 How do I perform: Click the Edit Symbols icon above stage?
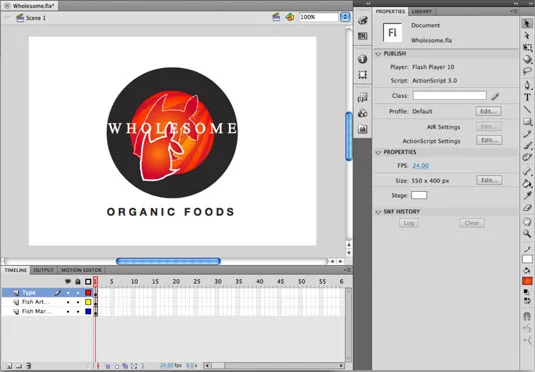[x=290, y=17]
